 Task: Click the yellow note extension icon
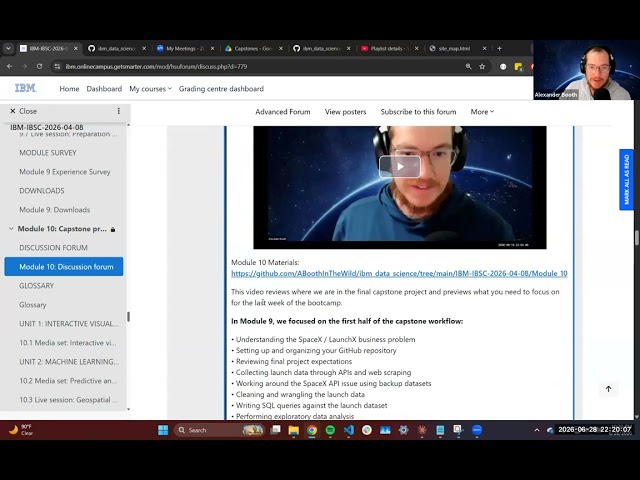point(518,67)
